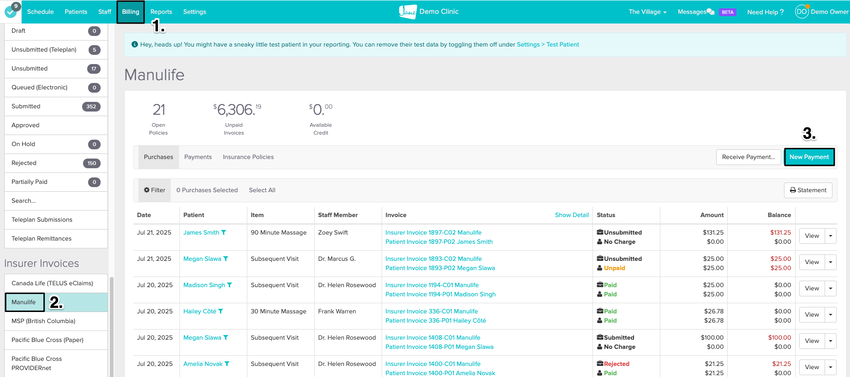Click the BETA badge beside Messages

(727, 11)
